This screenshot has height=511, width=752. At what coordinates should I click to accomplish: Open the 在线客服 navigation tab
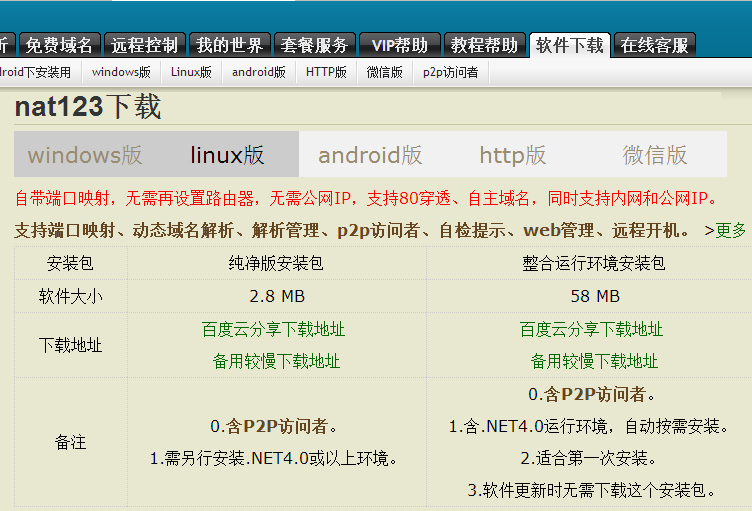click(x=655, y=45)
